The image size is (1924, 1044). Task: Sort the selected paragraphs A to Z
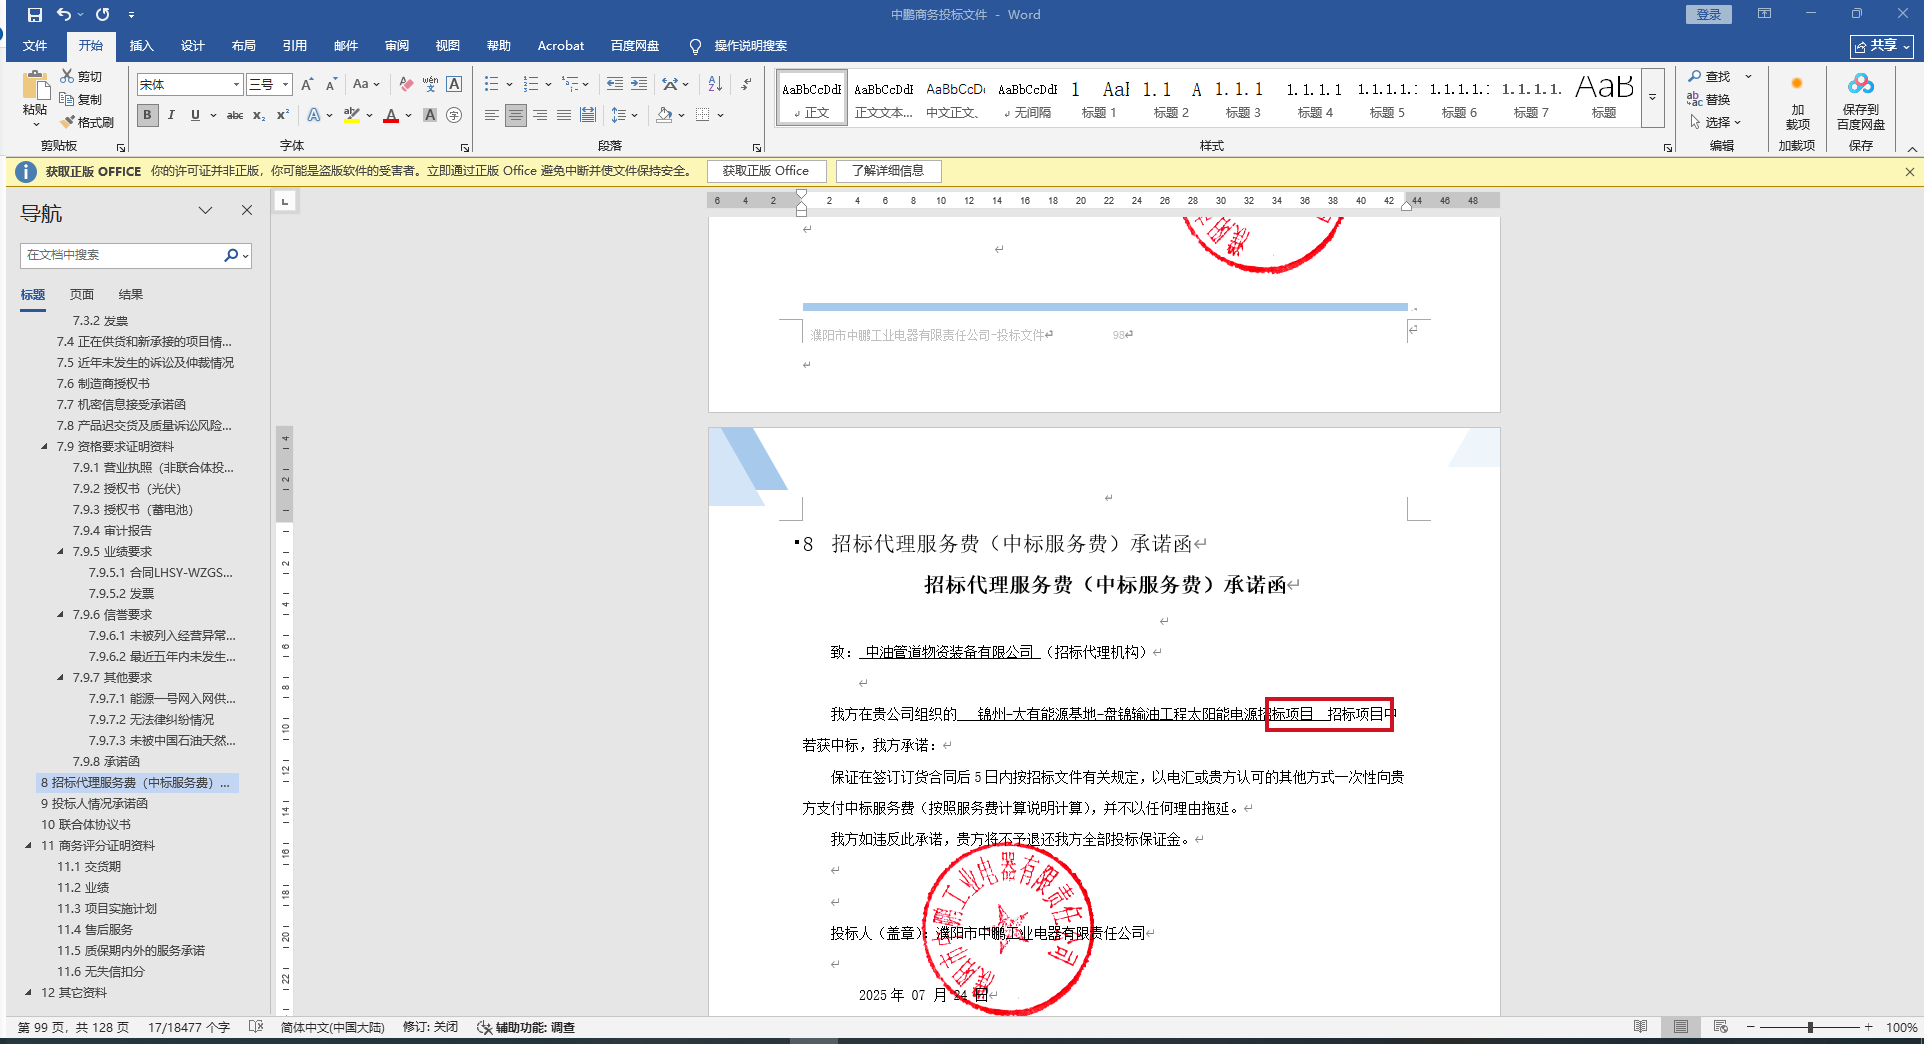coord(715,85)
